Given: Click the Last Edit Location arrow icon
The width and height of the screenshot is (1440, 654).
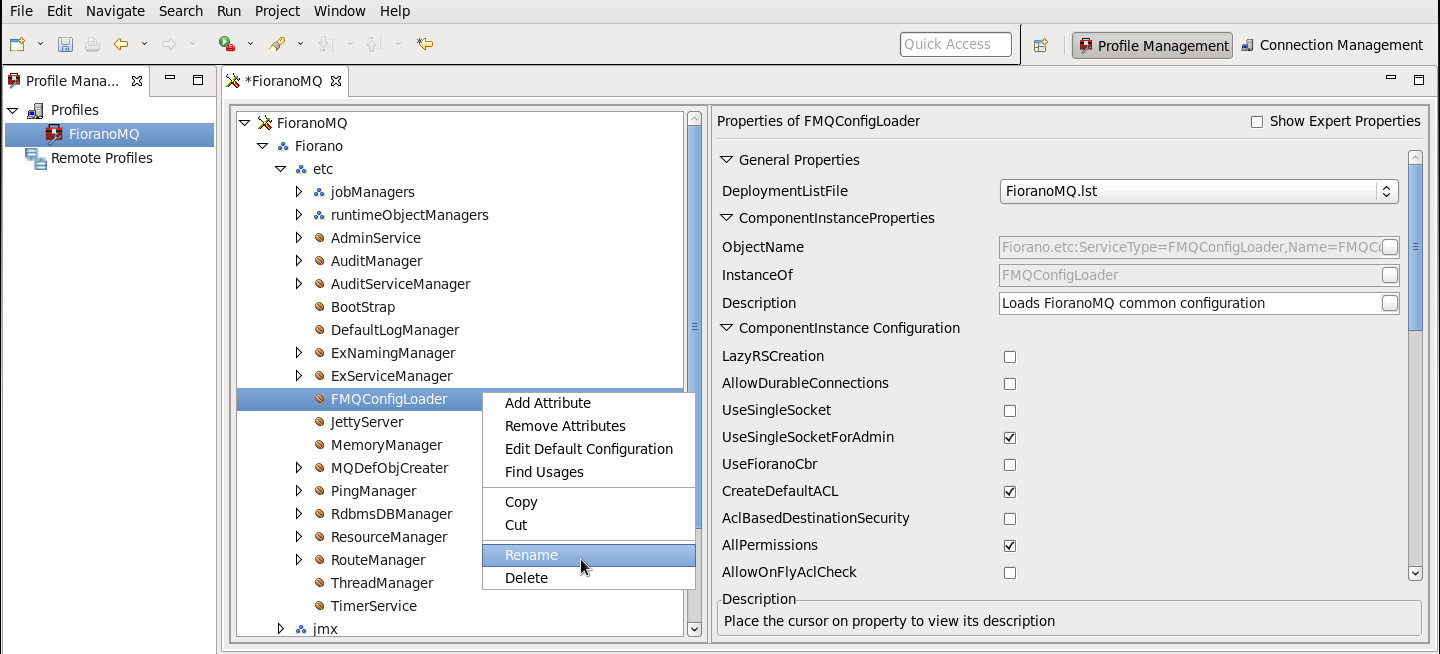Looking at the screenshot, I should point(425,44).
